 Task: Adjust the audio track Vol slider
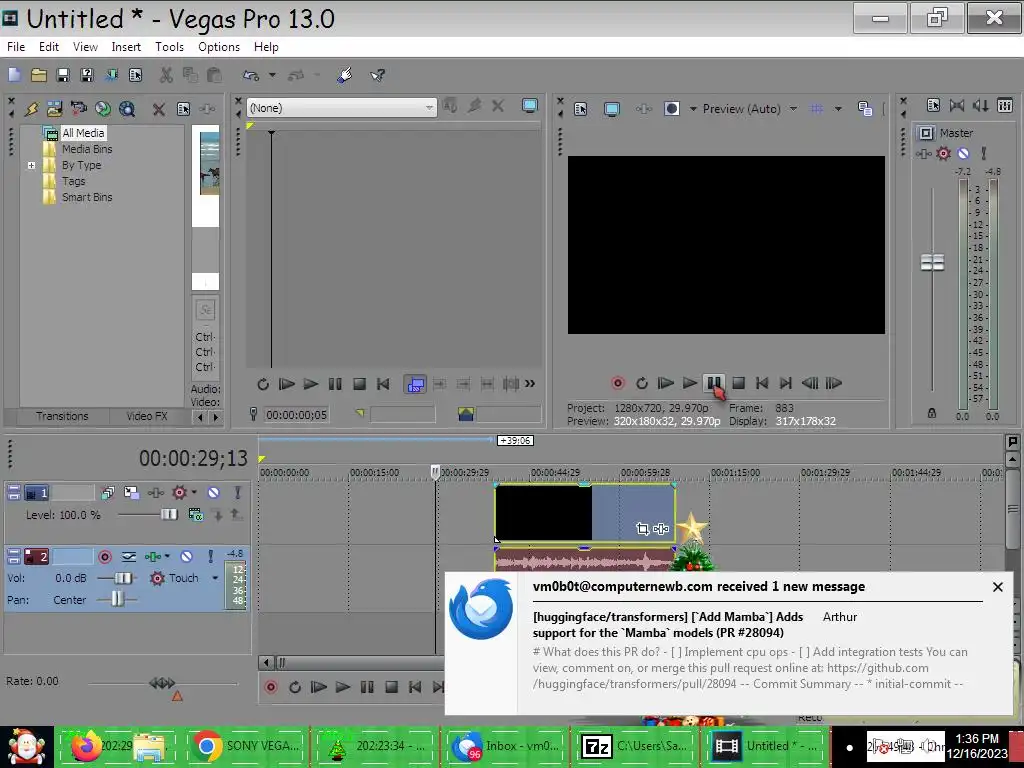pos(123,578)
